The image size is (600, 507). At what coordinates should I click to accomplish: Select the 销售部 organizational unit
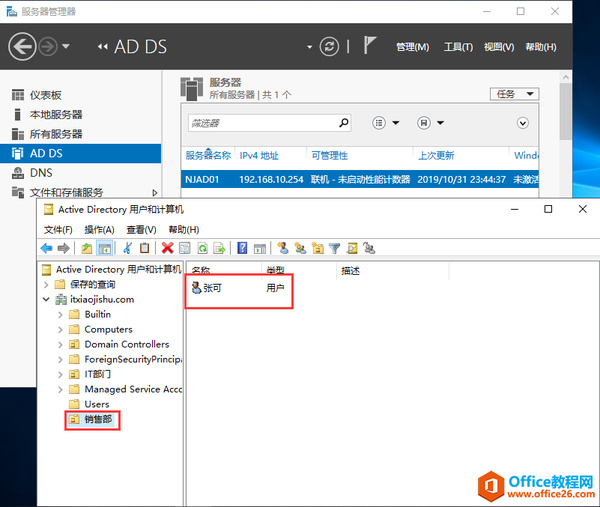point(98,419)
